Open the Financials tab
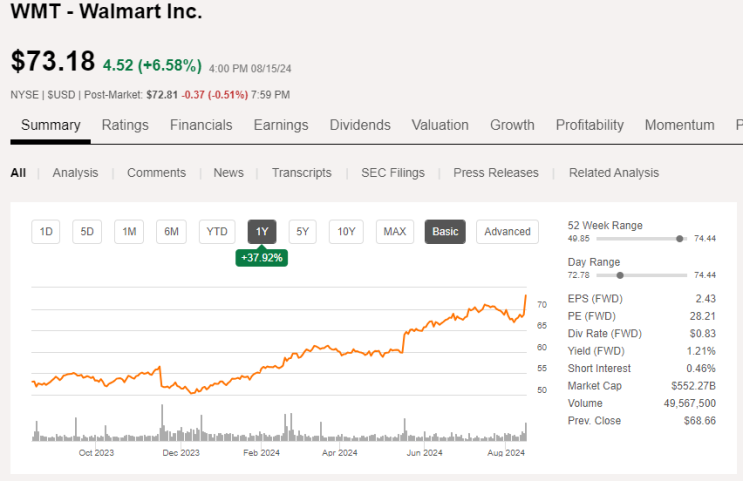Image resolution: width=743 pixels, height=481 pixels. pos(201,125)
